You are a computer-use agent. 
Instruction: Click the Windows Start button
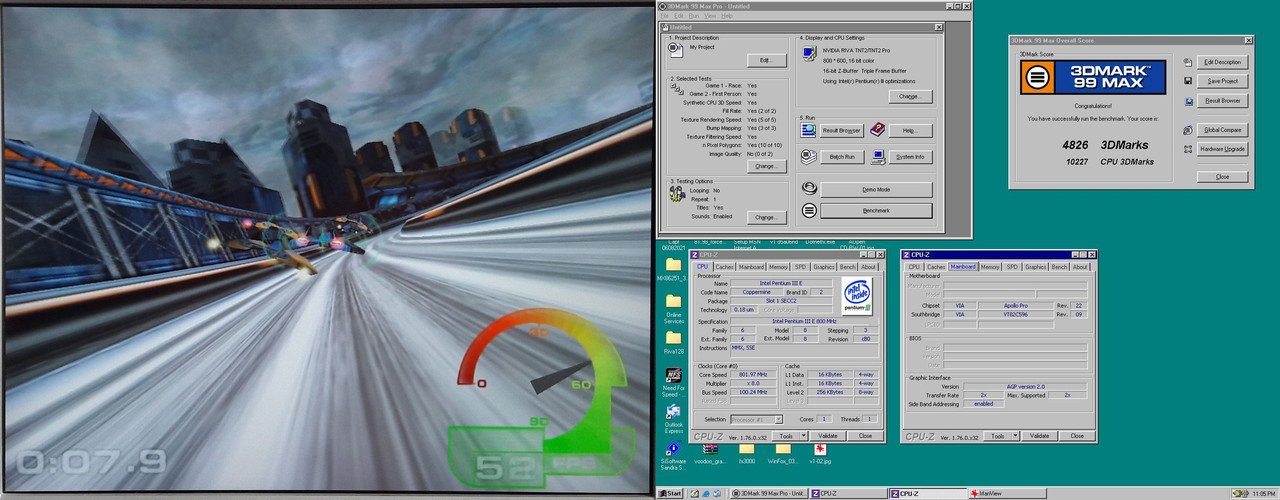pos(670,493)
